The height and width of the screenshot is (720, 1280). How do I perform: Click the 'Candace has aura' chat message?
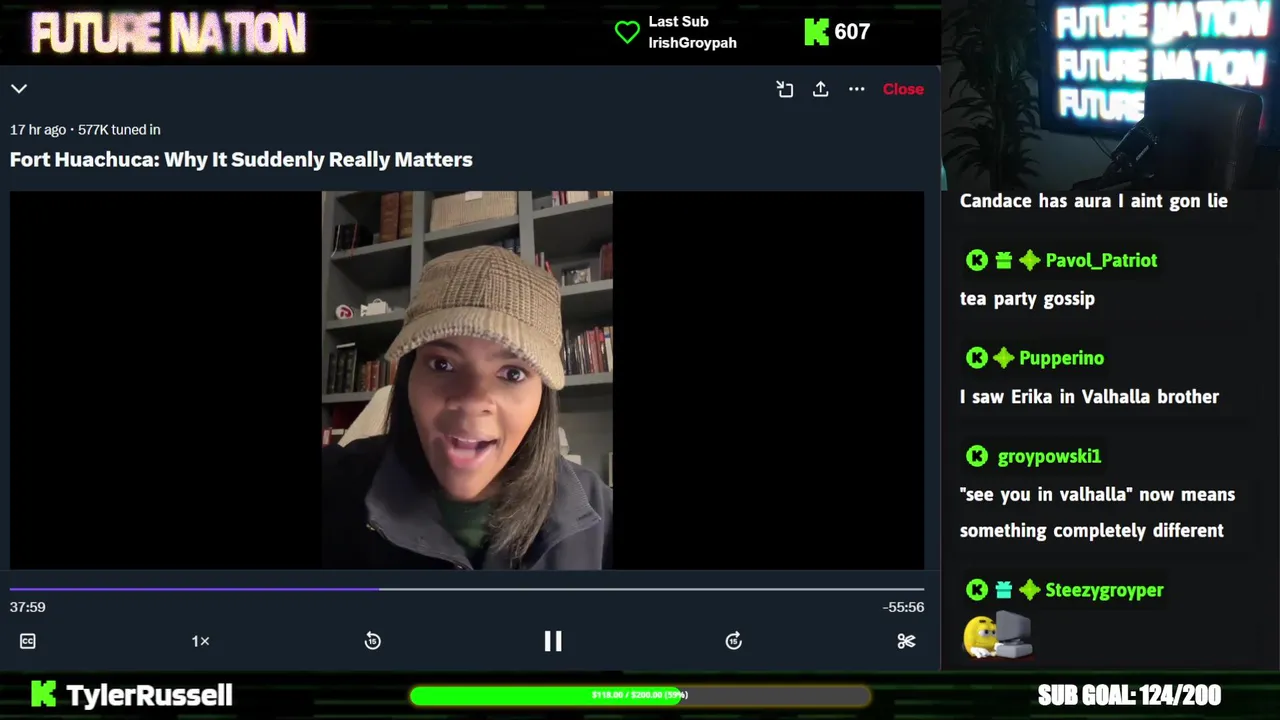pos(1093,201)
